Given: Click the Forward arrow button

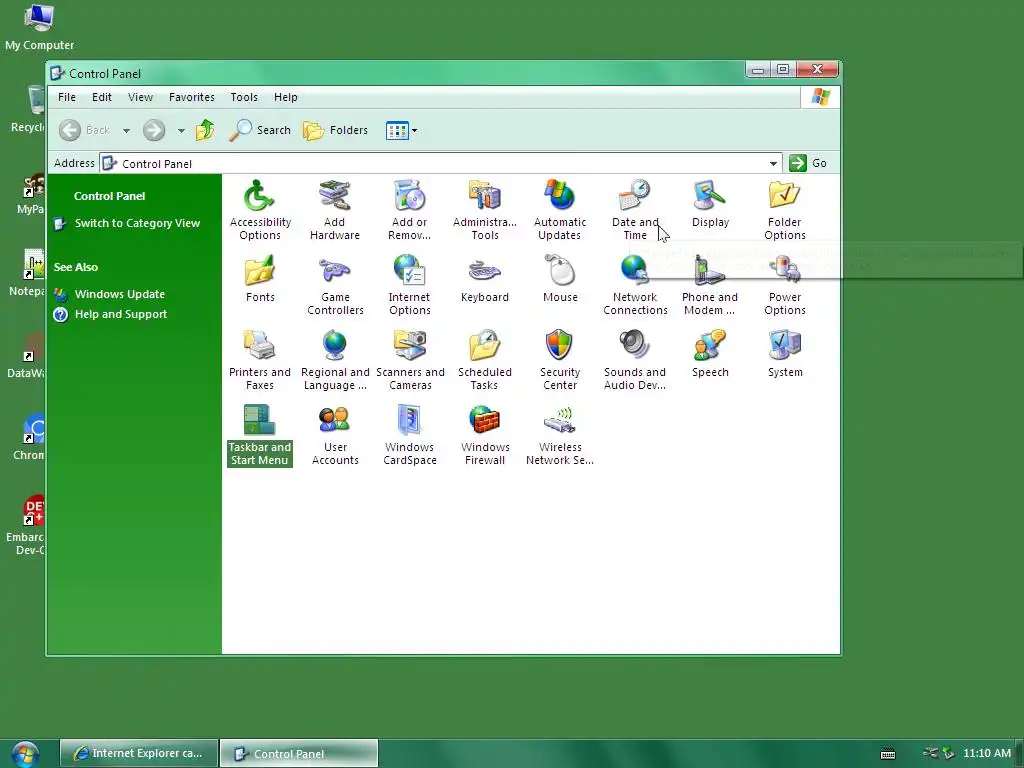Looking at the screenshot, I should point(154,130).
